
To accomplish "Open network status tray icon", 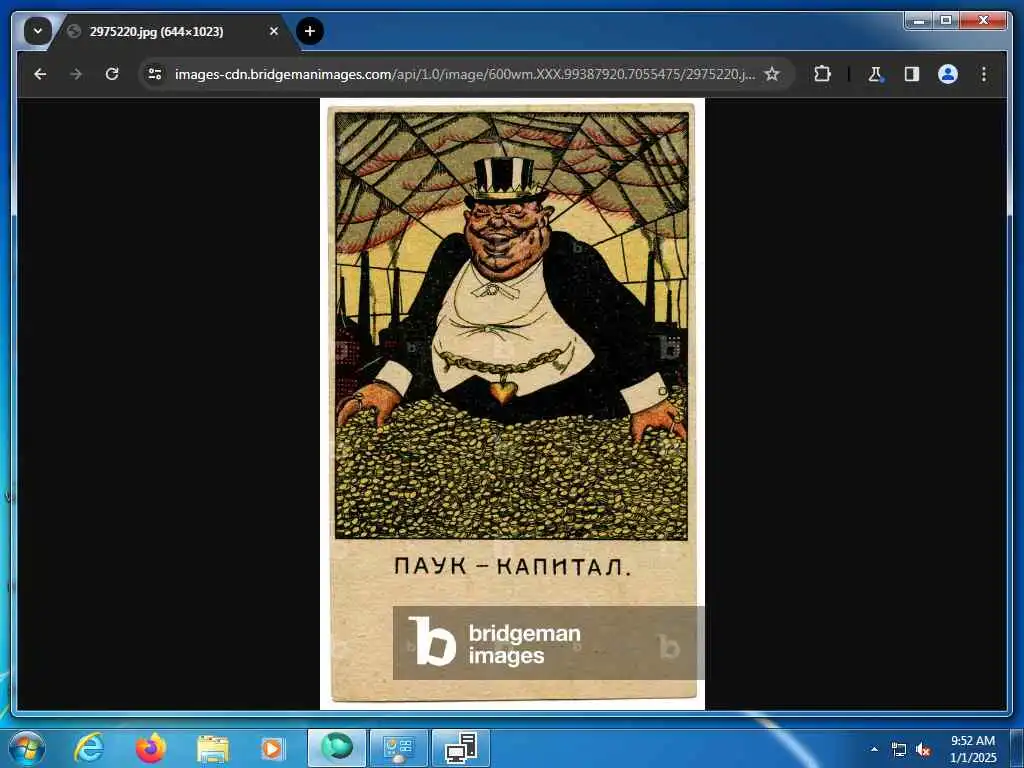I will 899,750.
